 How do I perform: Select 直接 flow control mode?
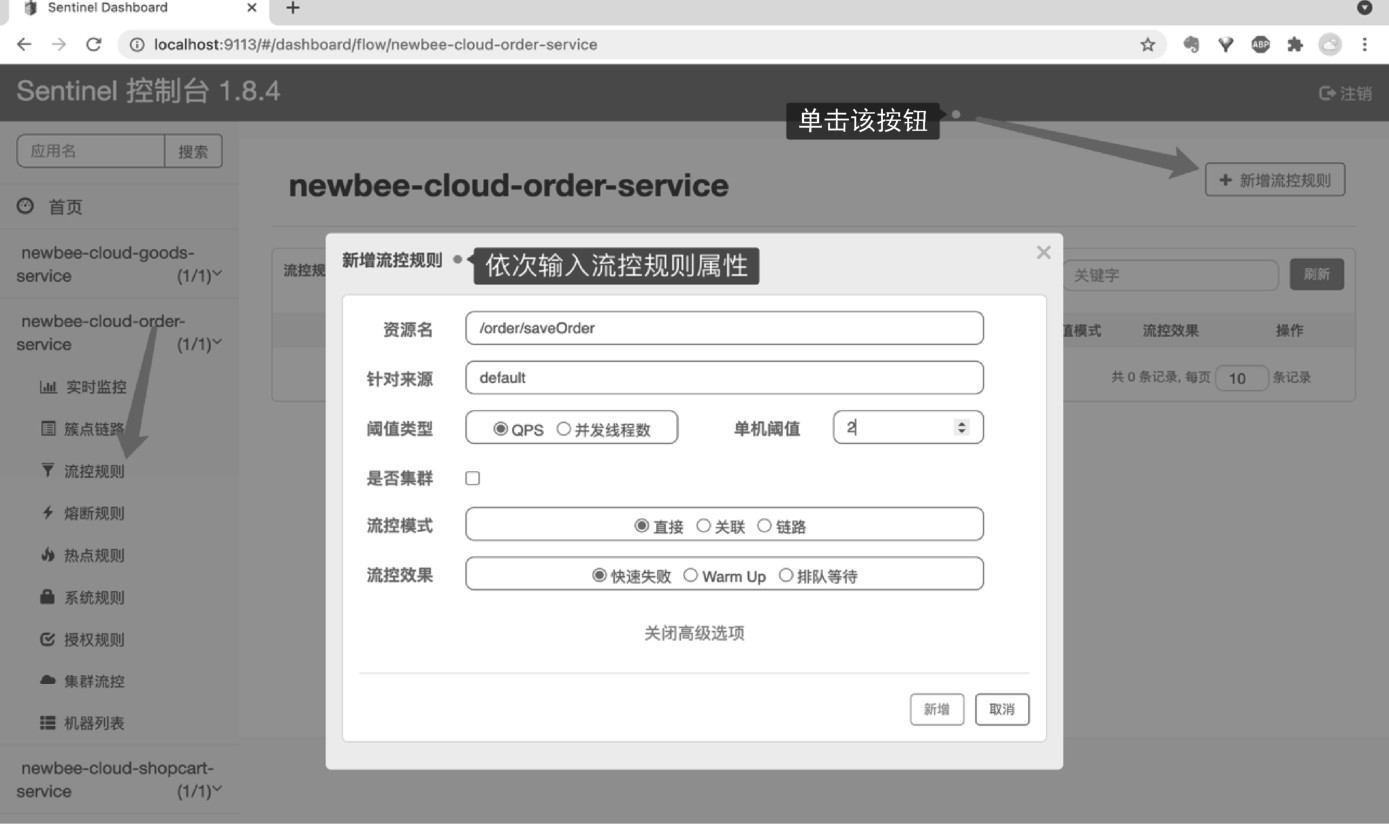click(642, 525)
